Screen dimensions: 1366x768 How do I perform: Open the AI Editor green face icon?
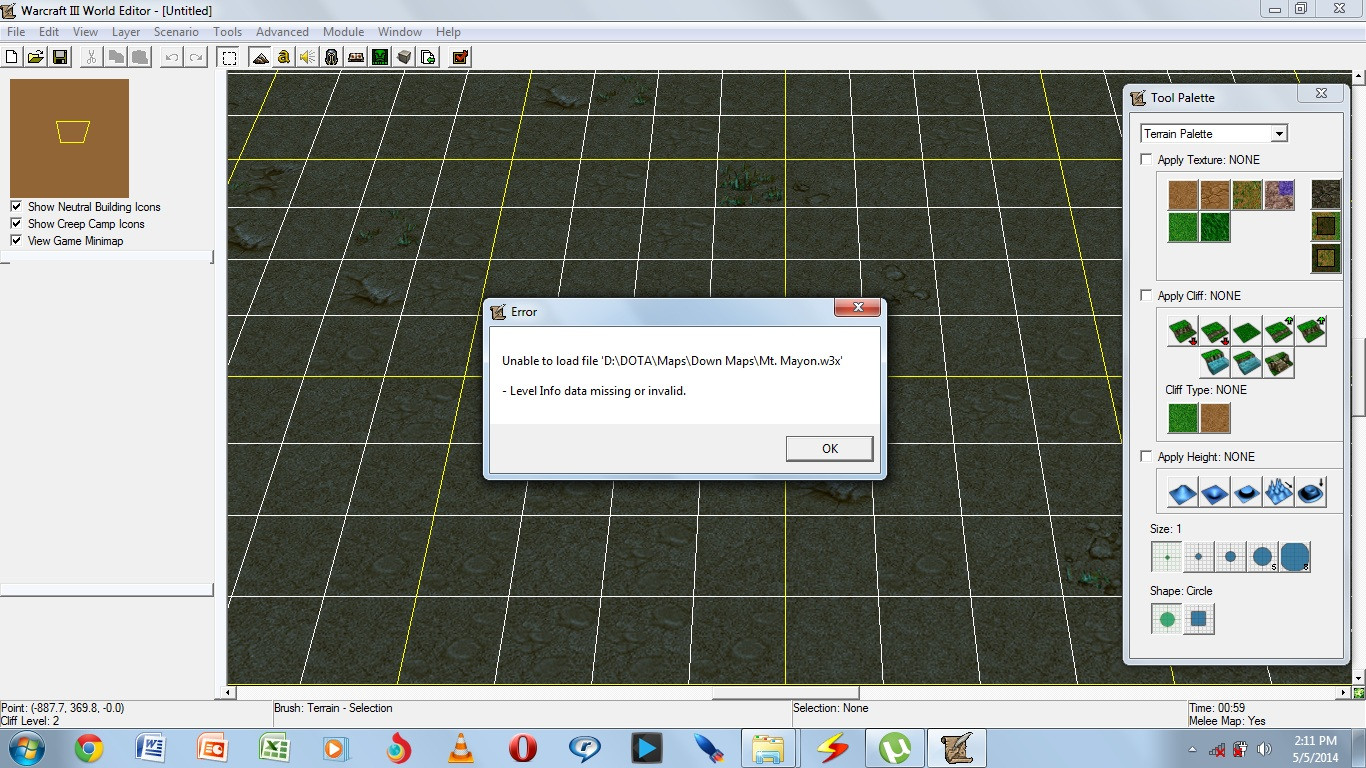380,57
